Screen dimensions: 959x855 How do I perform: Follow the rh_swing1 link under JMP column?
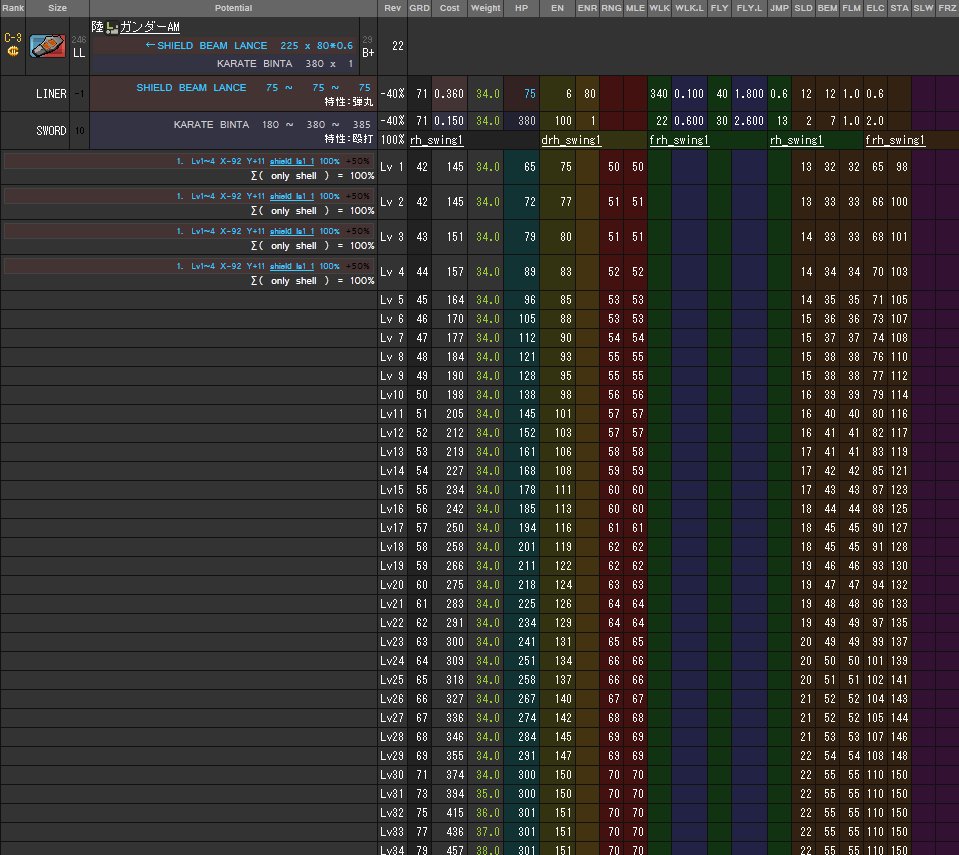[x=796, y=140]
